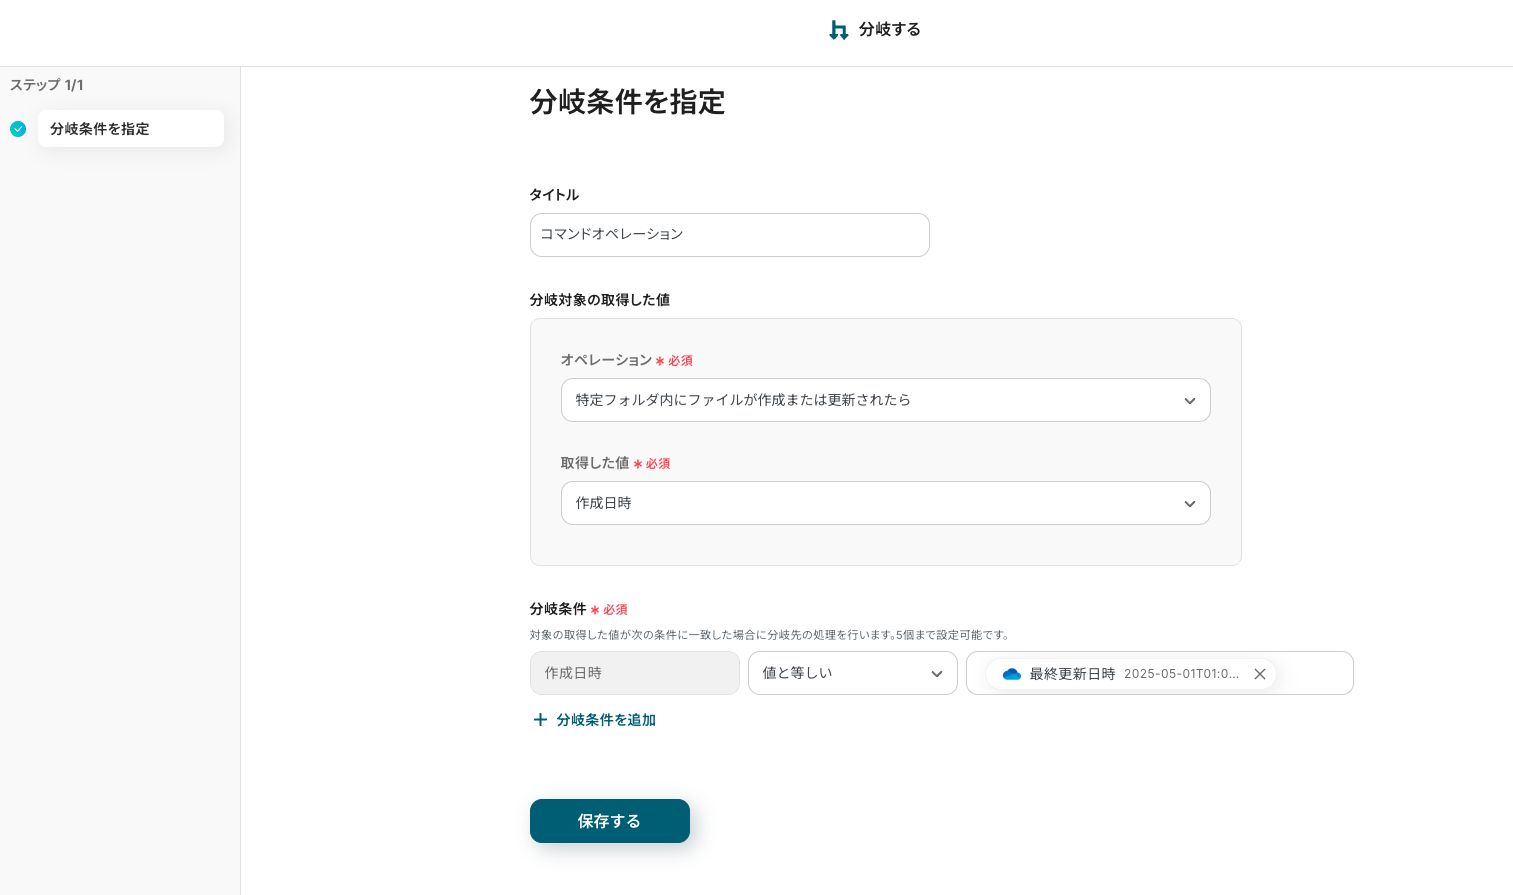Open the 取得した値 dropdown showing 作成日時
1513x895 pixels.
click(870, 503)
